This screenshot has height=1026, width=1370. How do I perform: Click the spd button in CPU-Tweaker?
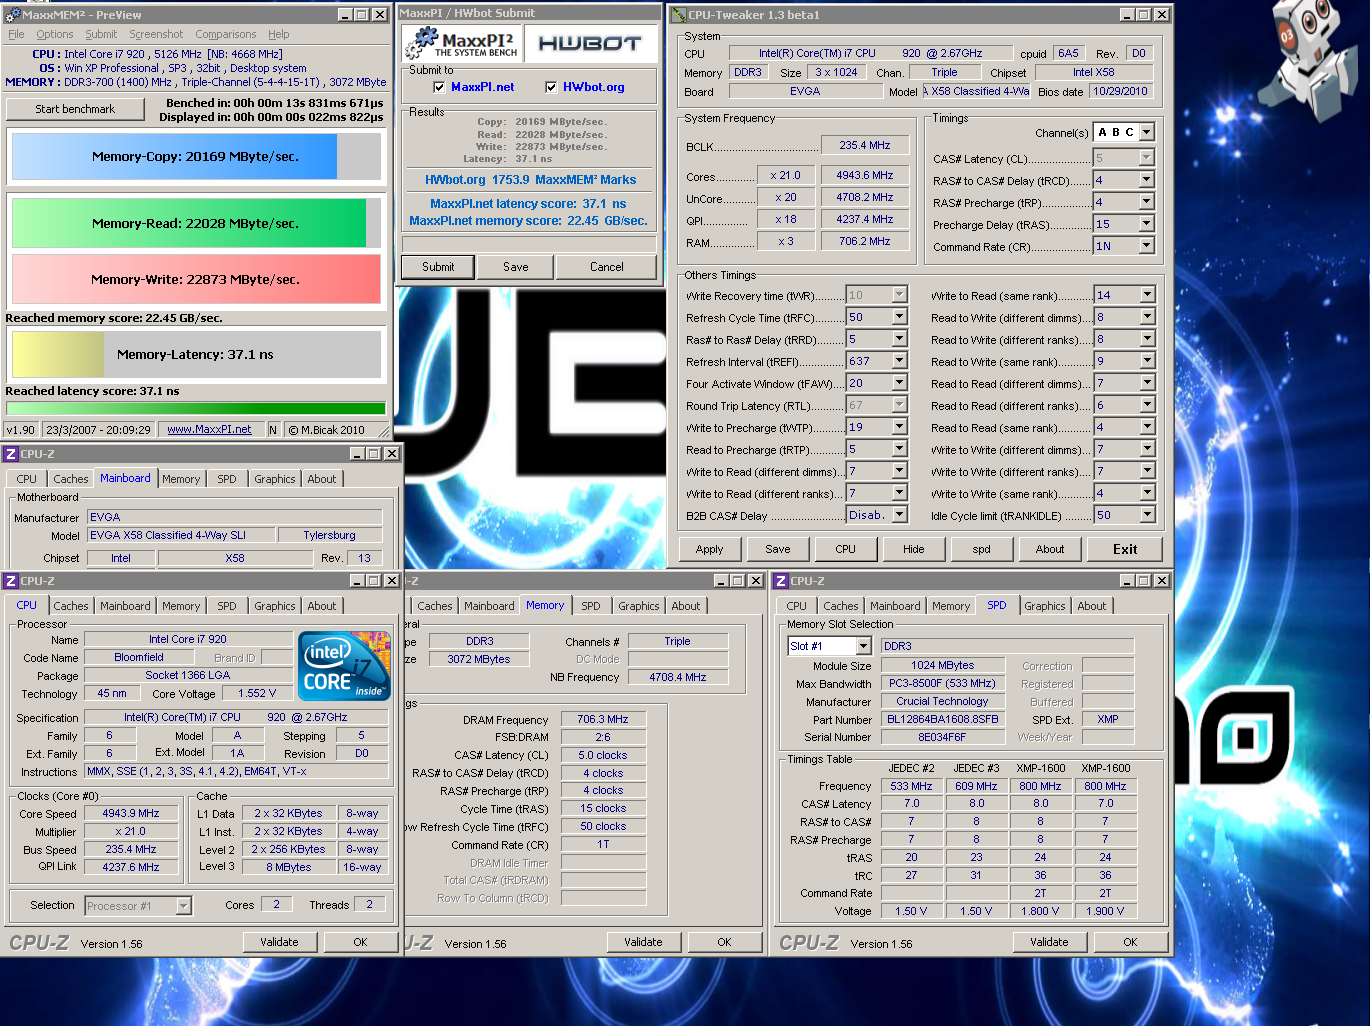point(982,549)
